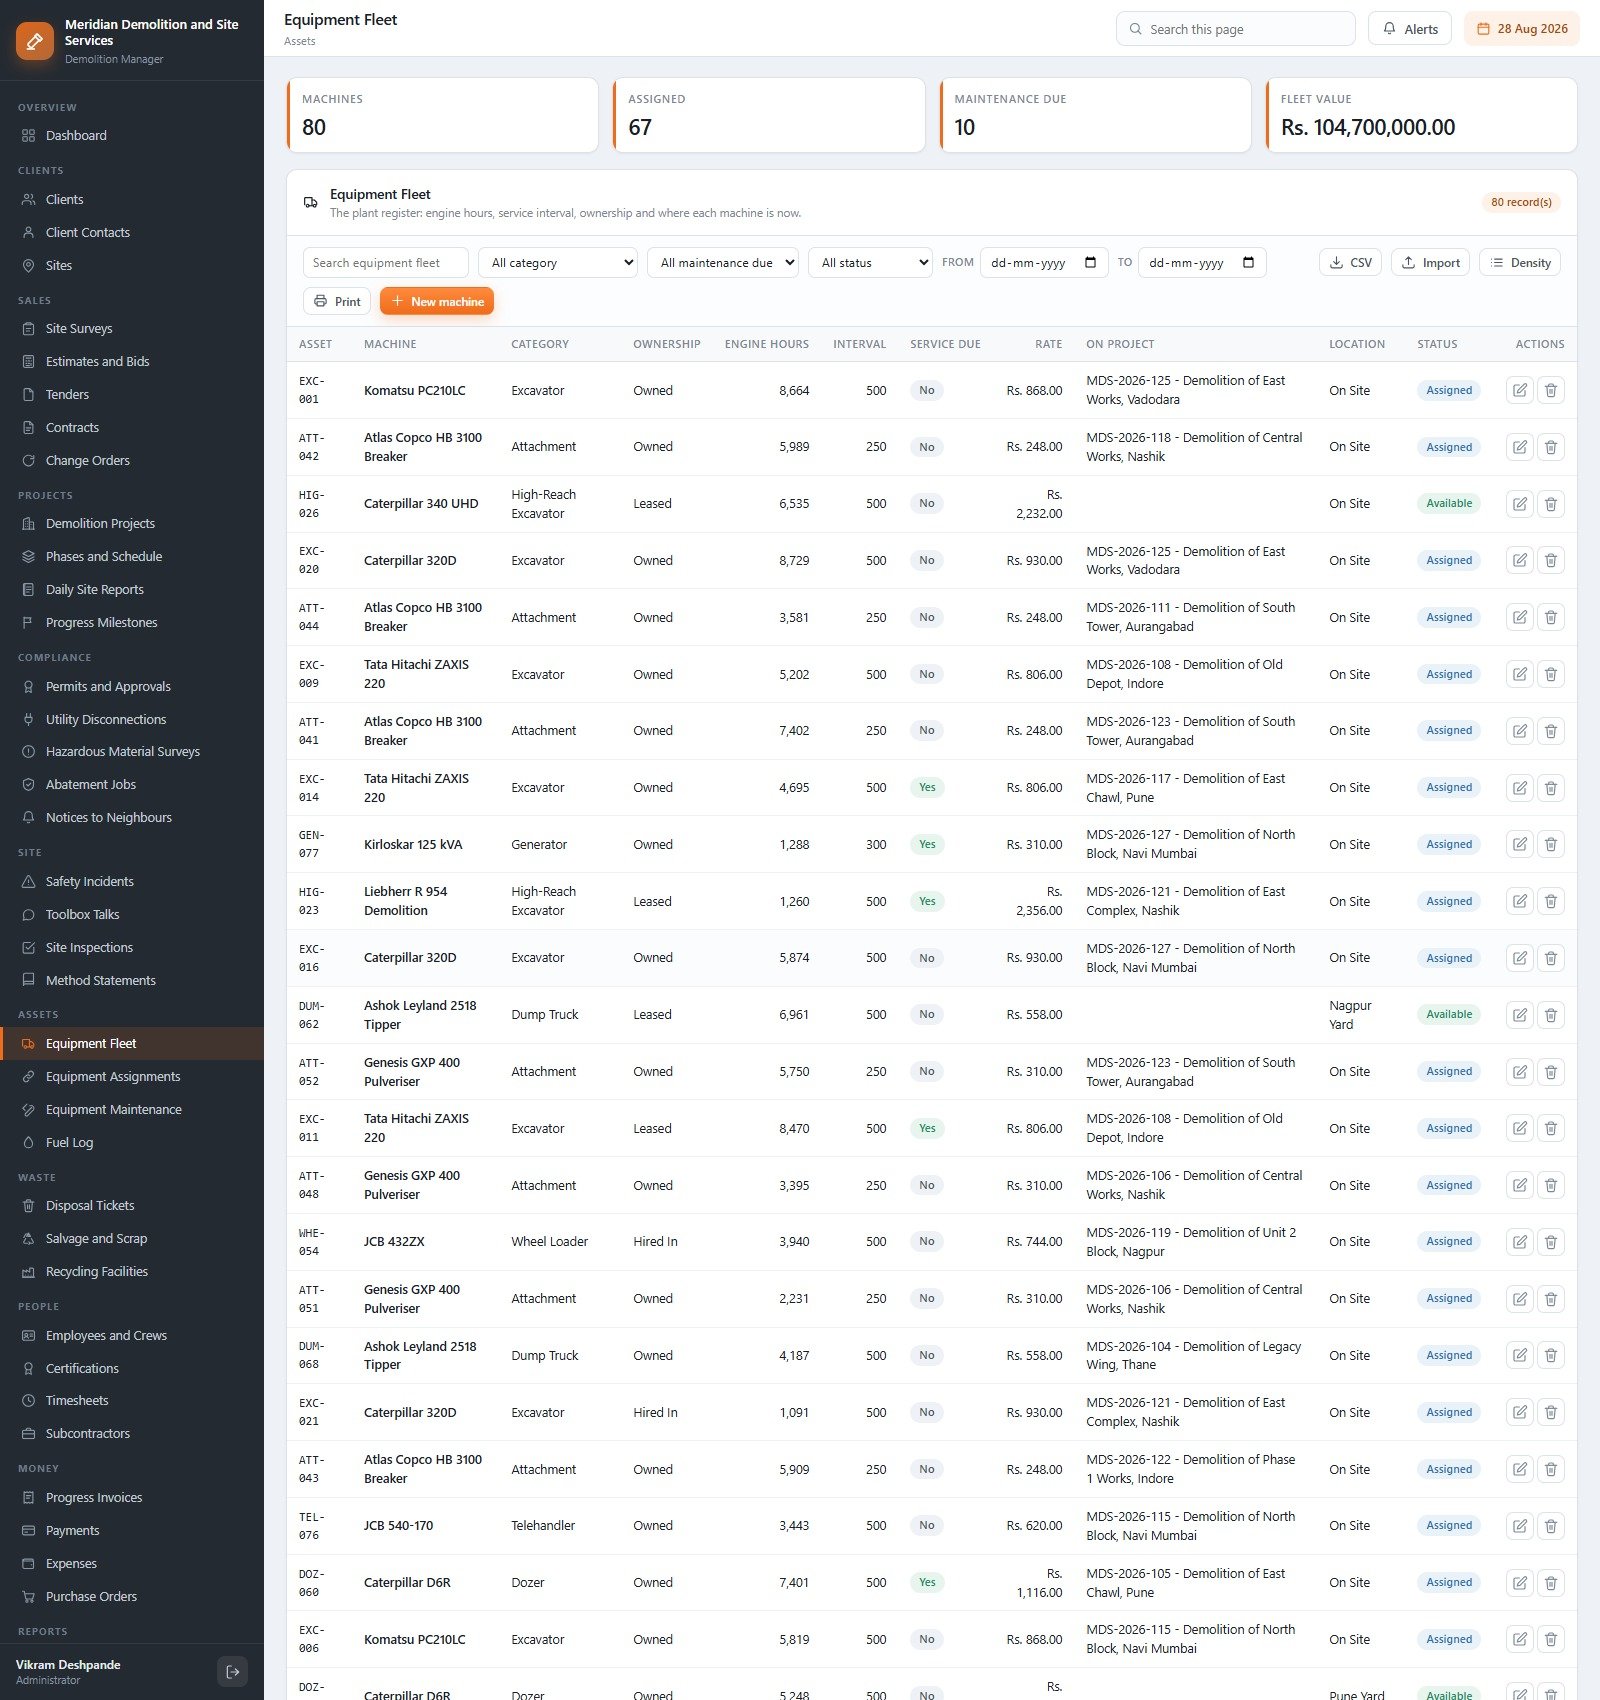Navigate to Demolition Projects
The height and width of the screenshot is (1700, 1600).
coord(132,524)
